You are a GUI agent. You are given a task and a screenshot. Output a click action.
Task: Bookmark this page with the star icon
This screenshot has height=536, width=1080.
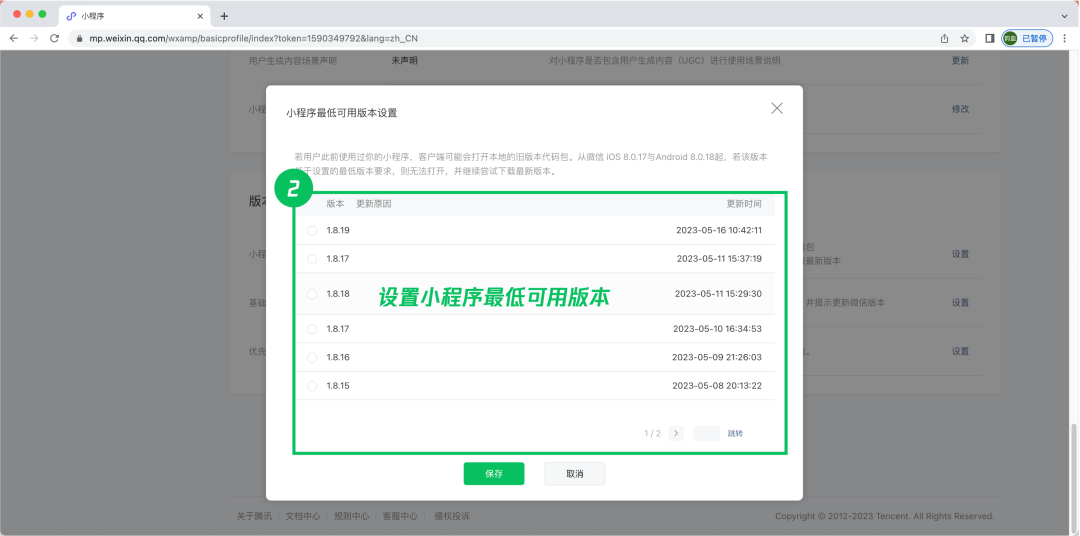(x=964, y=39)
